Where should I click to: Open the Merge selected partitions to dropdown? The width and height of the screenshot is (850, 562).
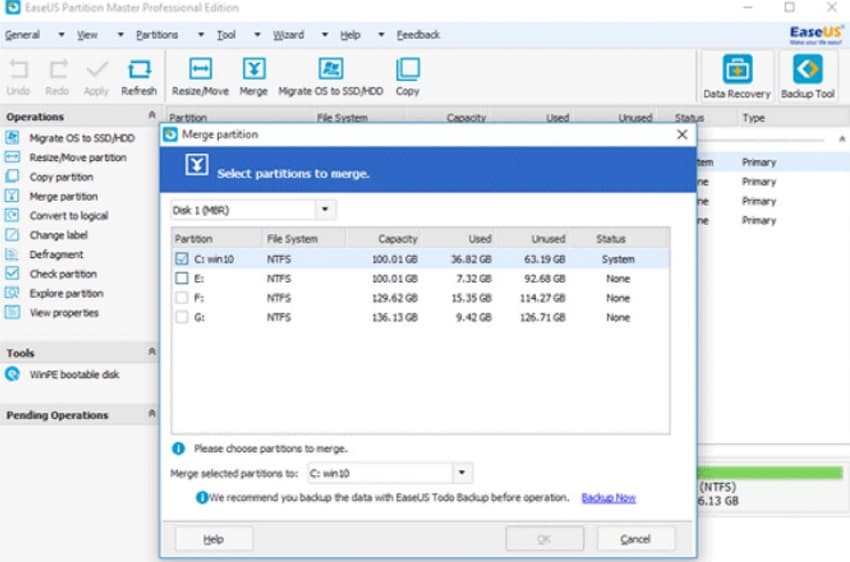[x=462, y=473]
